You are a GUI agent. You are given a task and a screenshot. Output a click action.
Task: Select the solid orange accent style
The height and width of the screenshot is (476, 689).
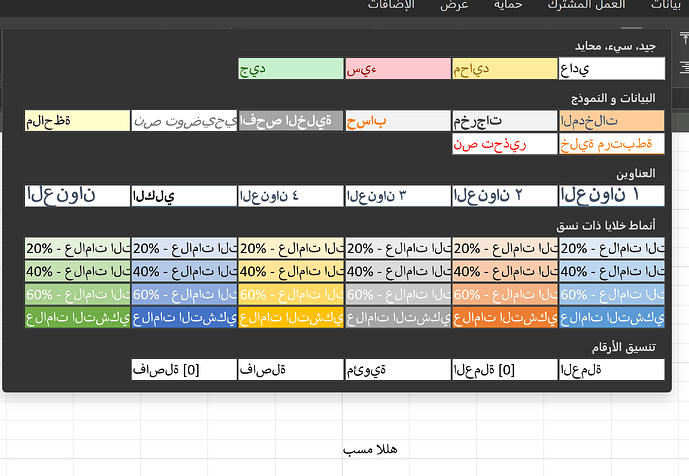coord(504,318)
